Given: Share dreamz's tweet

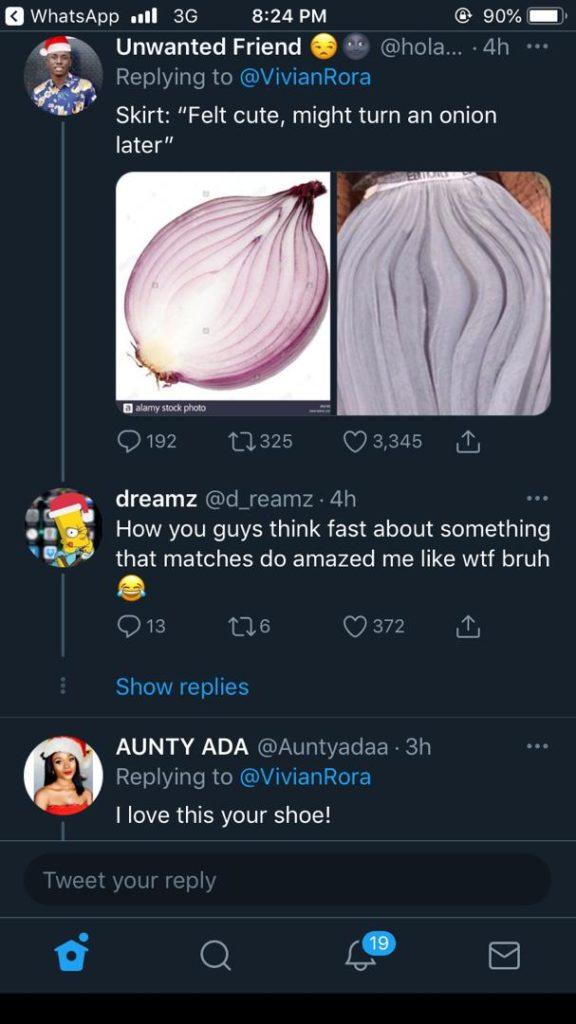Looking at the screenshot, I should tap(468, 627).
